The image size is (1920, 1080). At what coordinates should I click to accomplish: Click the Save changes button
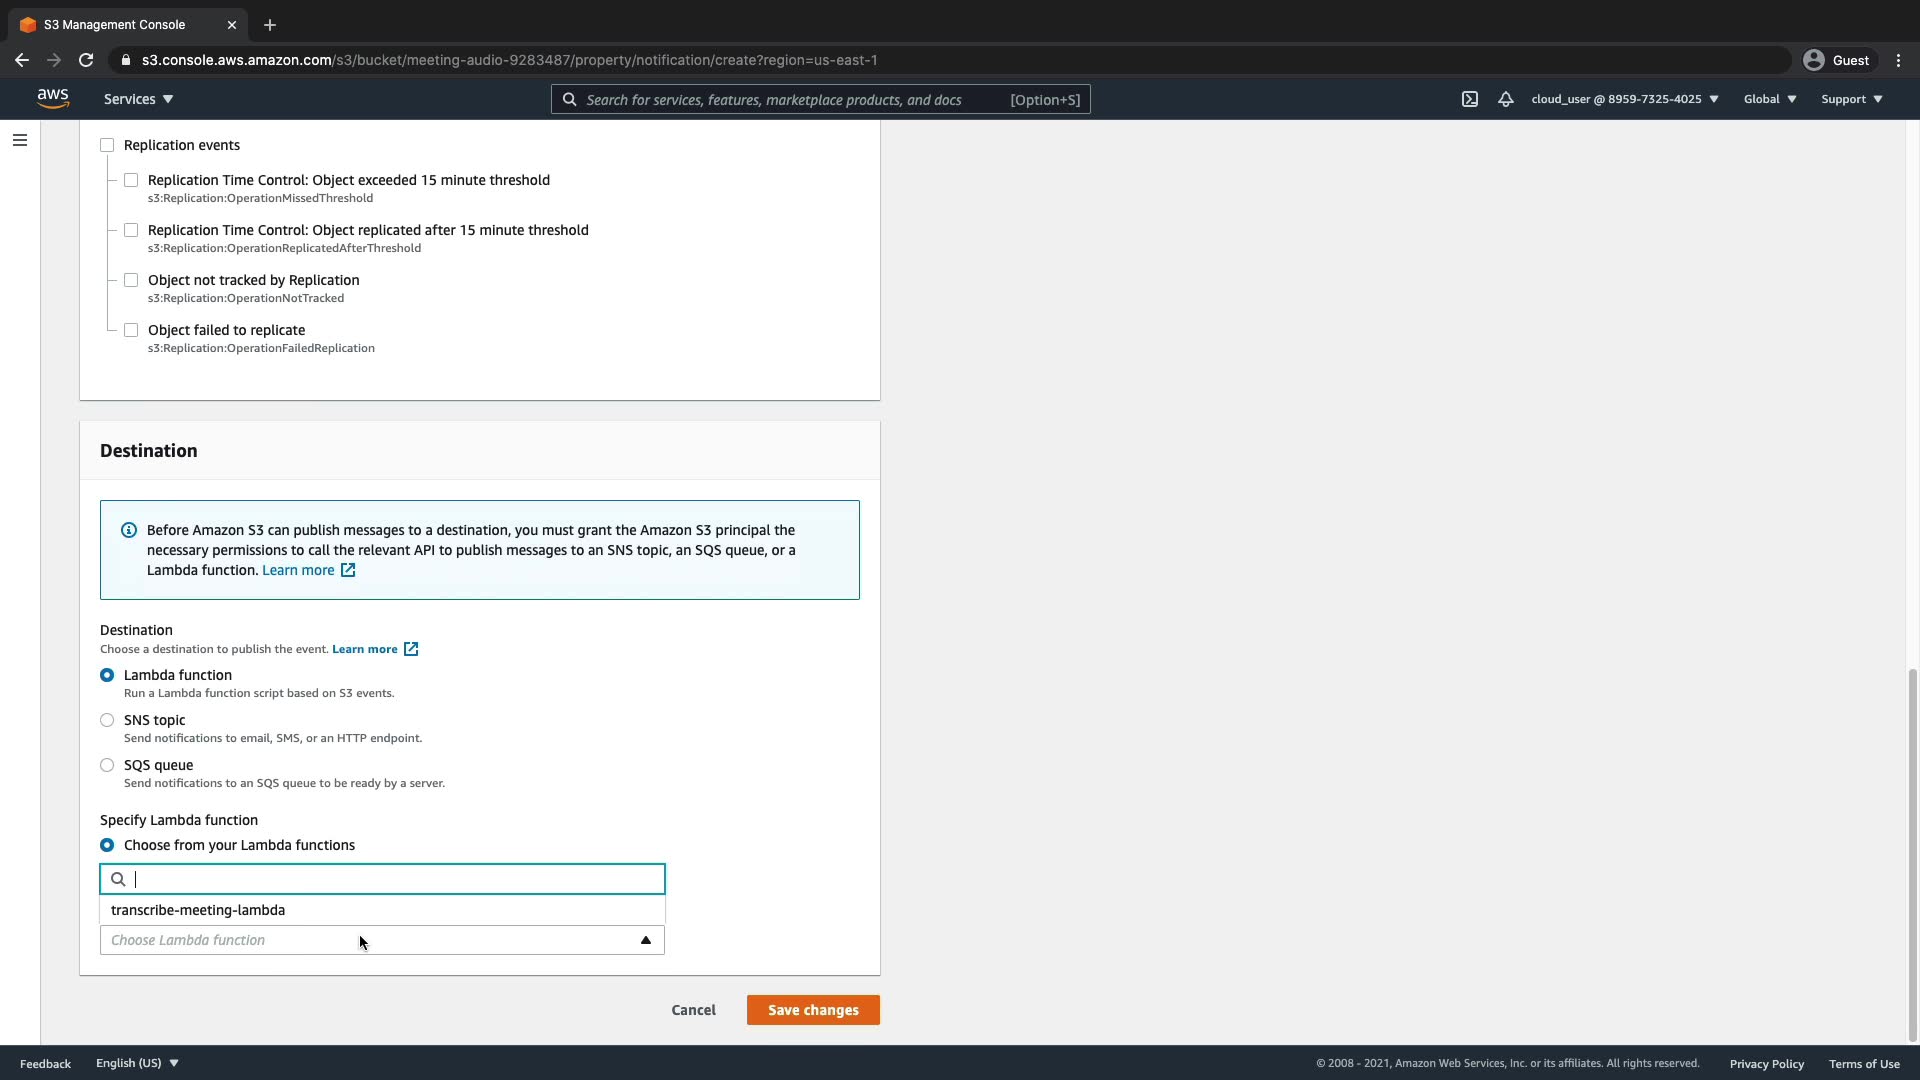click(812, 1010)
